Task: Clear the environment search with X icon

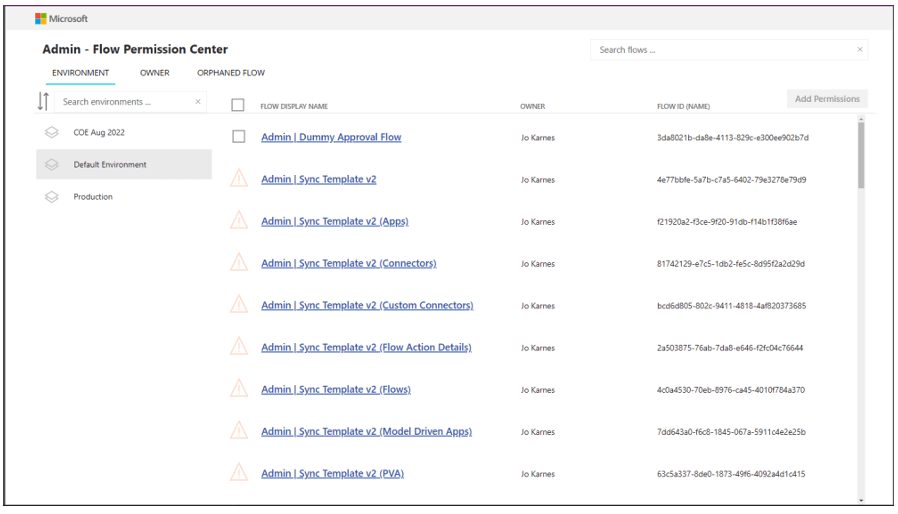Action: pyautogui.click(x=198, y=102)
